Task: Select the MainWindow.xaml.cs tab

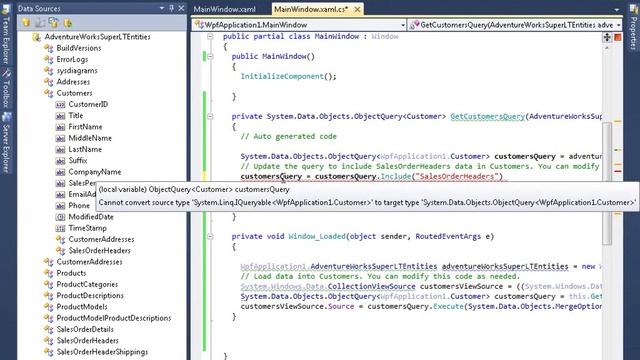Action: (x=311, y=9)
